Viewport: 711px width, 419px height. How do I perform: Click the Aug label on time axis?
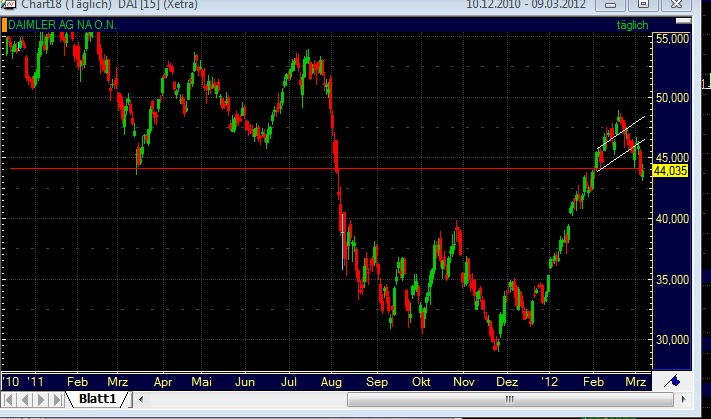pyautogui.click(x=331, y=382)
